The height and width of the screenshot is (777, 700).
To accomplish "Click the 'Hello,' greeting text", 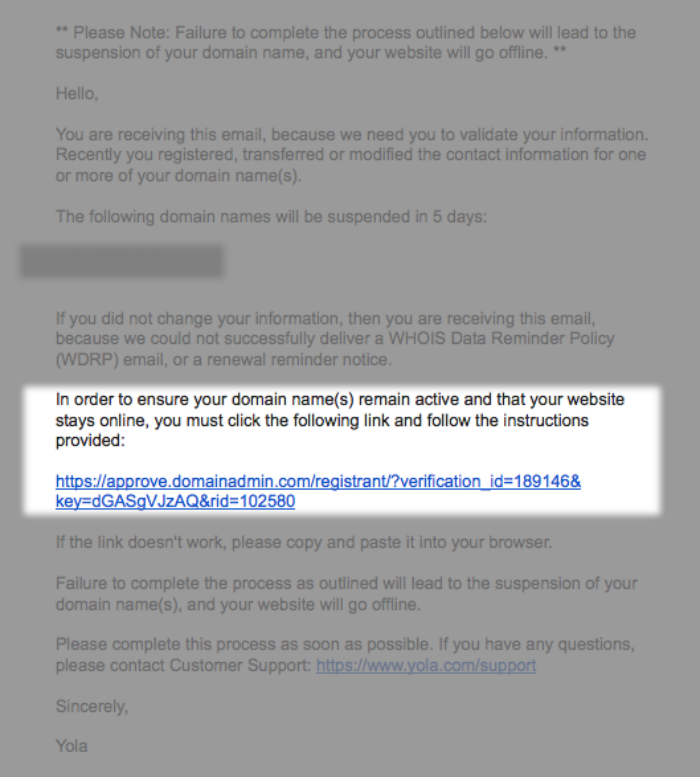I will (77, 94).
